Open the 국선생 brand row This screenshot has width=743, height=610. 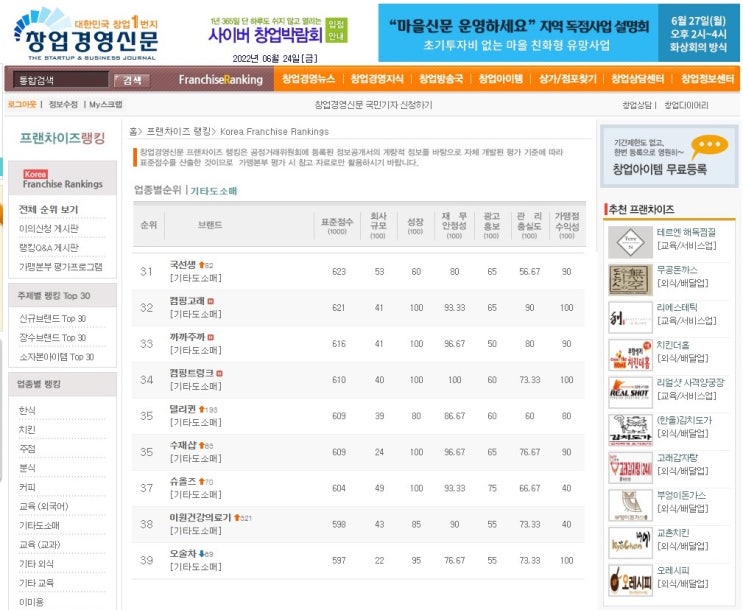[358, 272]
